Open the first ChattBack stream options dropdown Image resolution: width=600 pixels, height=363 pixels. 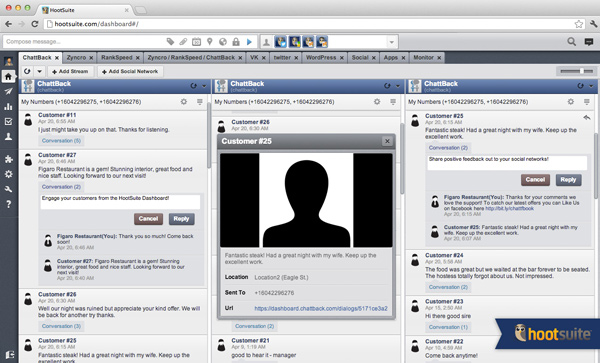[204, 86]
